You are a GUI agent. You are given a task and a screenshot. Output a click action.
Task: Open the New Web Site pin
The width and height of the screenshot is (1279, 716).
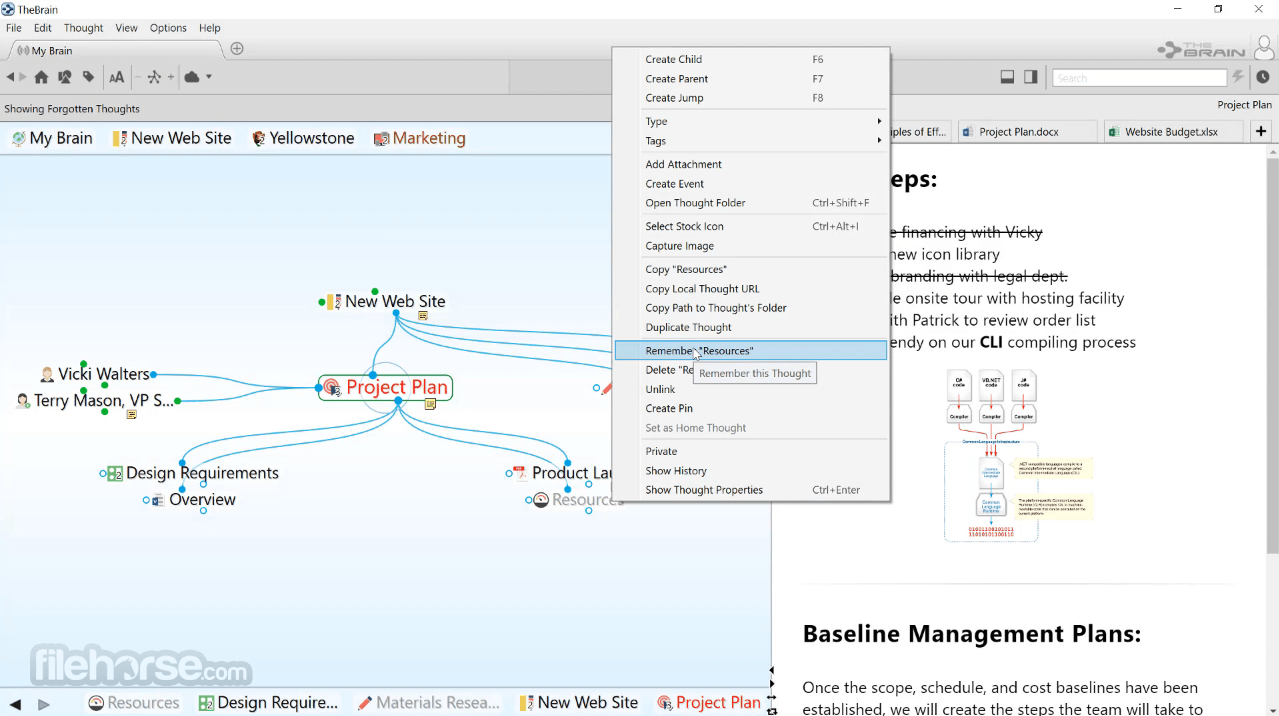172,138
